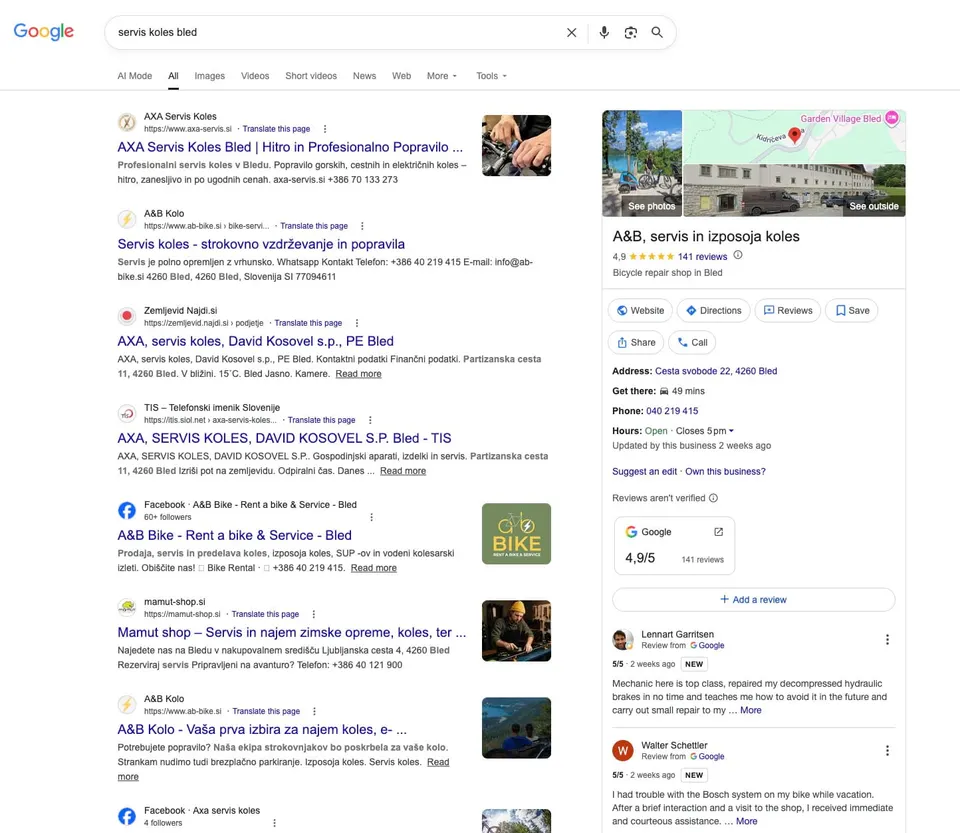Open options menu for mamut-shop.si result
960x833 pixels.
[x=313, y=614]
